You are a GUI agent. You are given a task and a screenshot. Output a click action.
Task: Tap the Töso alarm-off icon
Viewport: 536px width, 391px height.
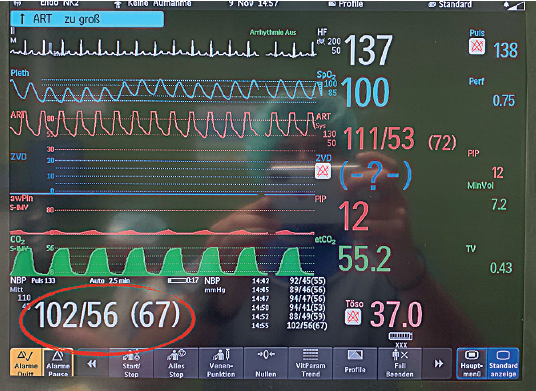tap(353, 317)
